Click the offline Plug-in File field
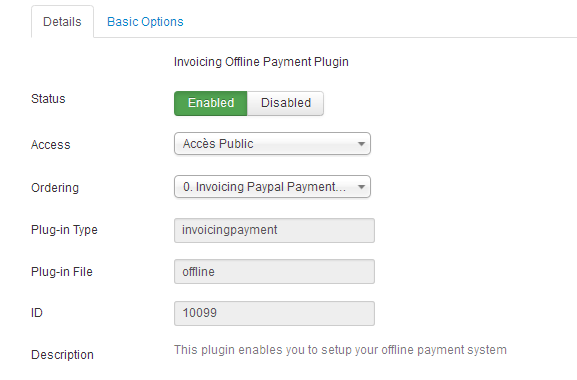 coord(275,272)
